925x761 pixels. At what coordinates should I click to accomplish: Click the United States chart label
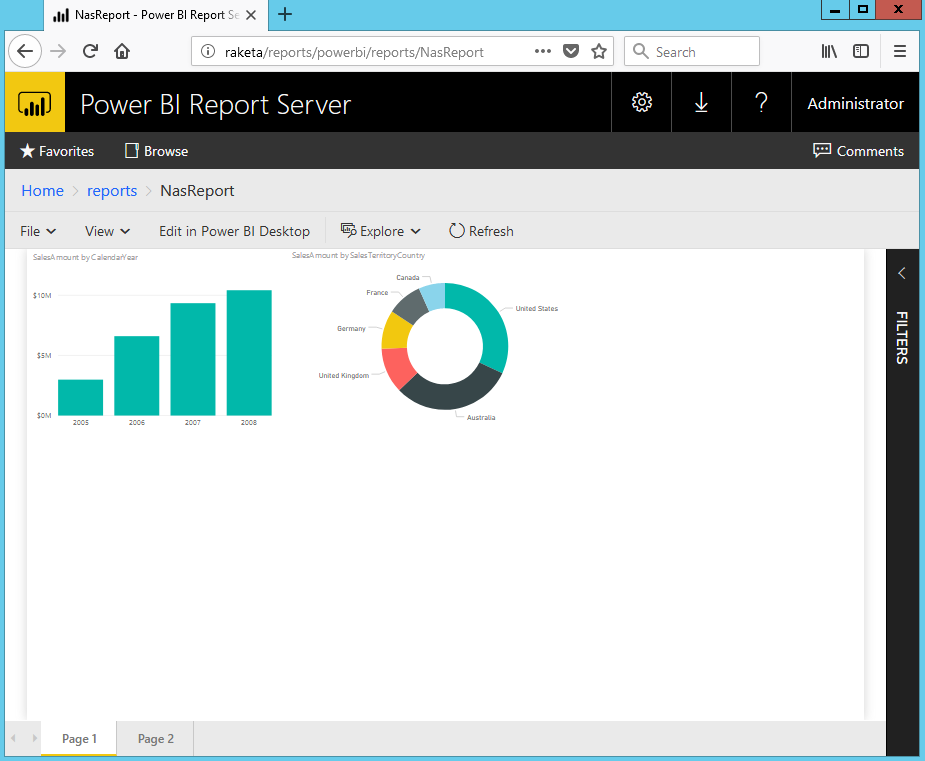pos(536,309)
